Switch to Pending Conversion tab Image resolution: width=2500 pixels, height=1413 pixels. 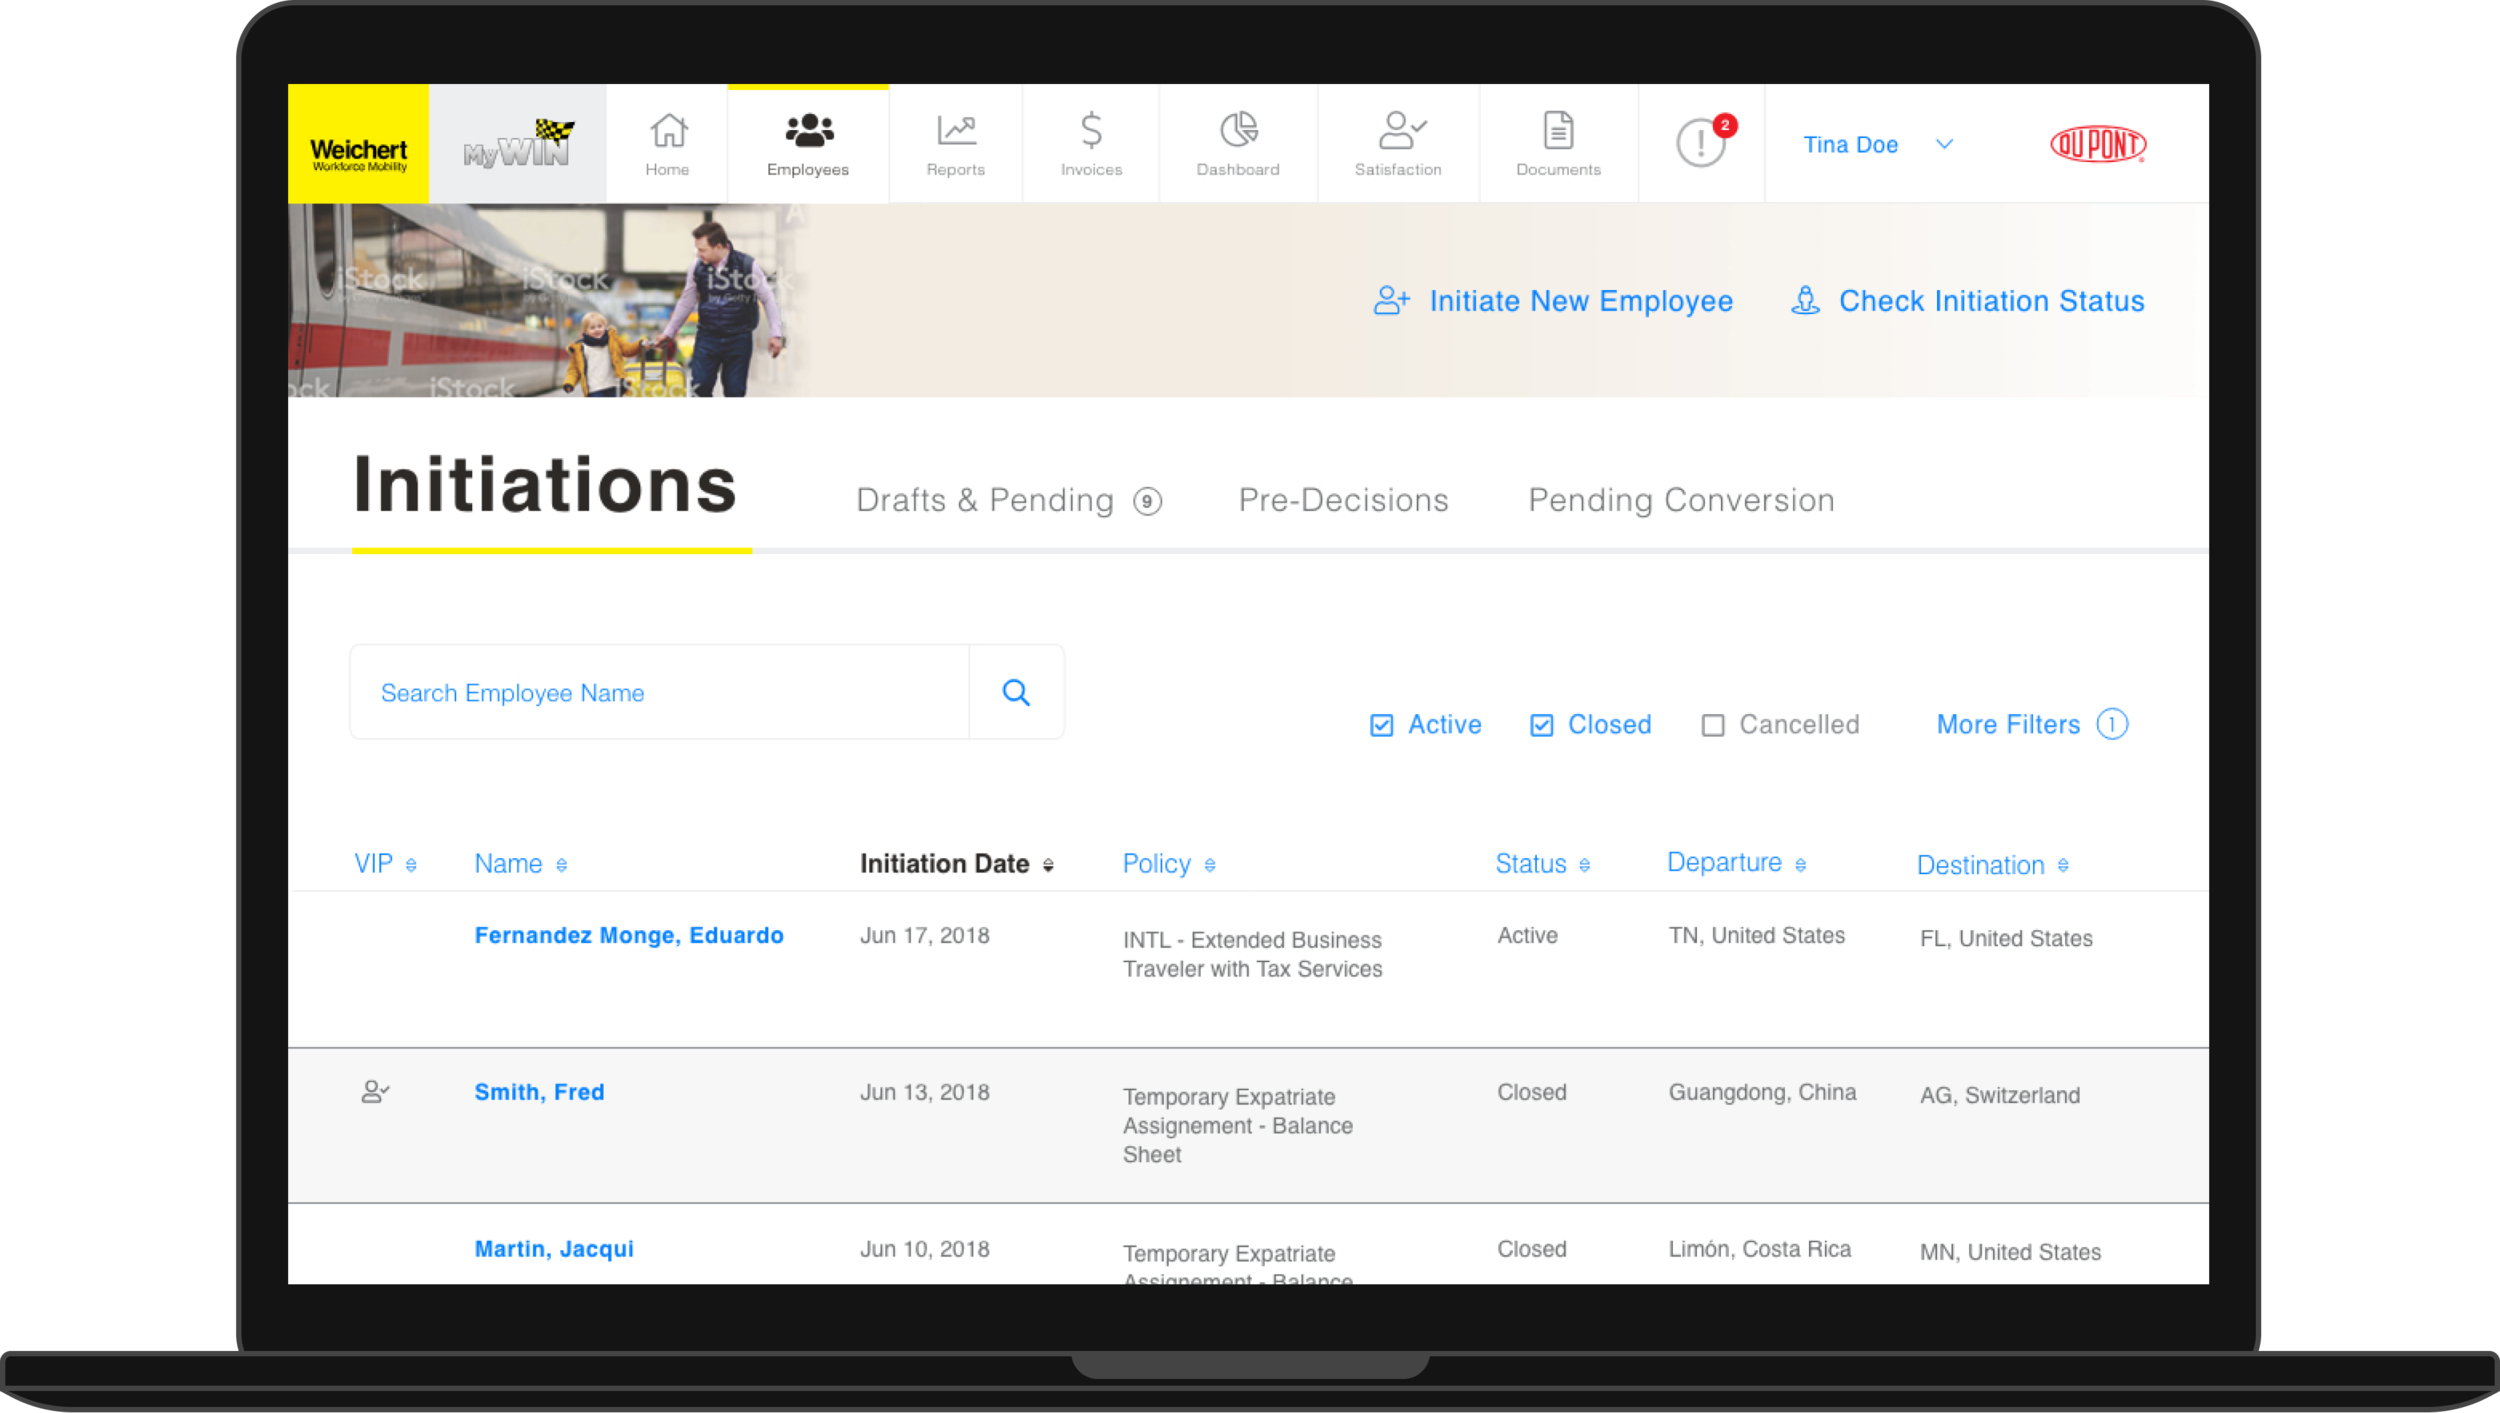pos(1681,500)
